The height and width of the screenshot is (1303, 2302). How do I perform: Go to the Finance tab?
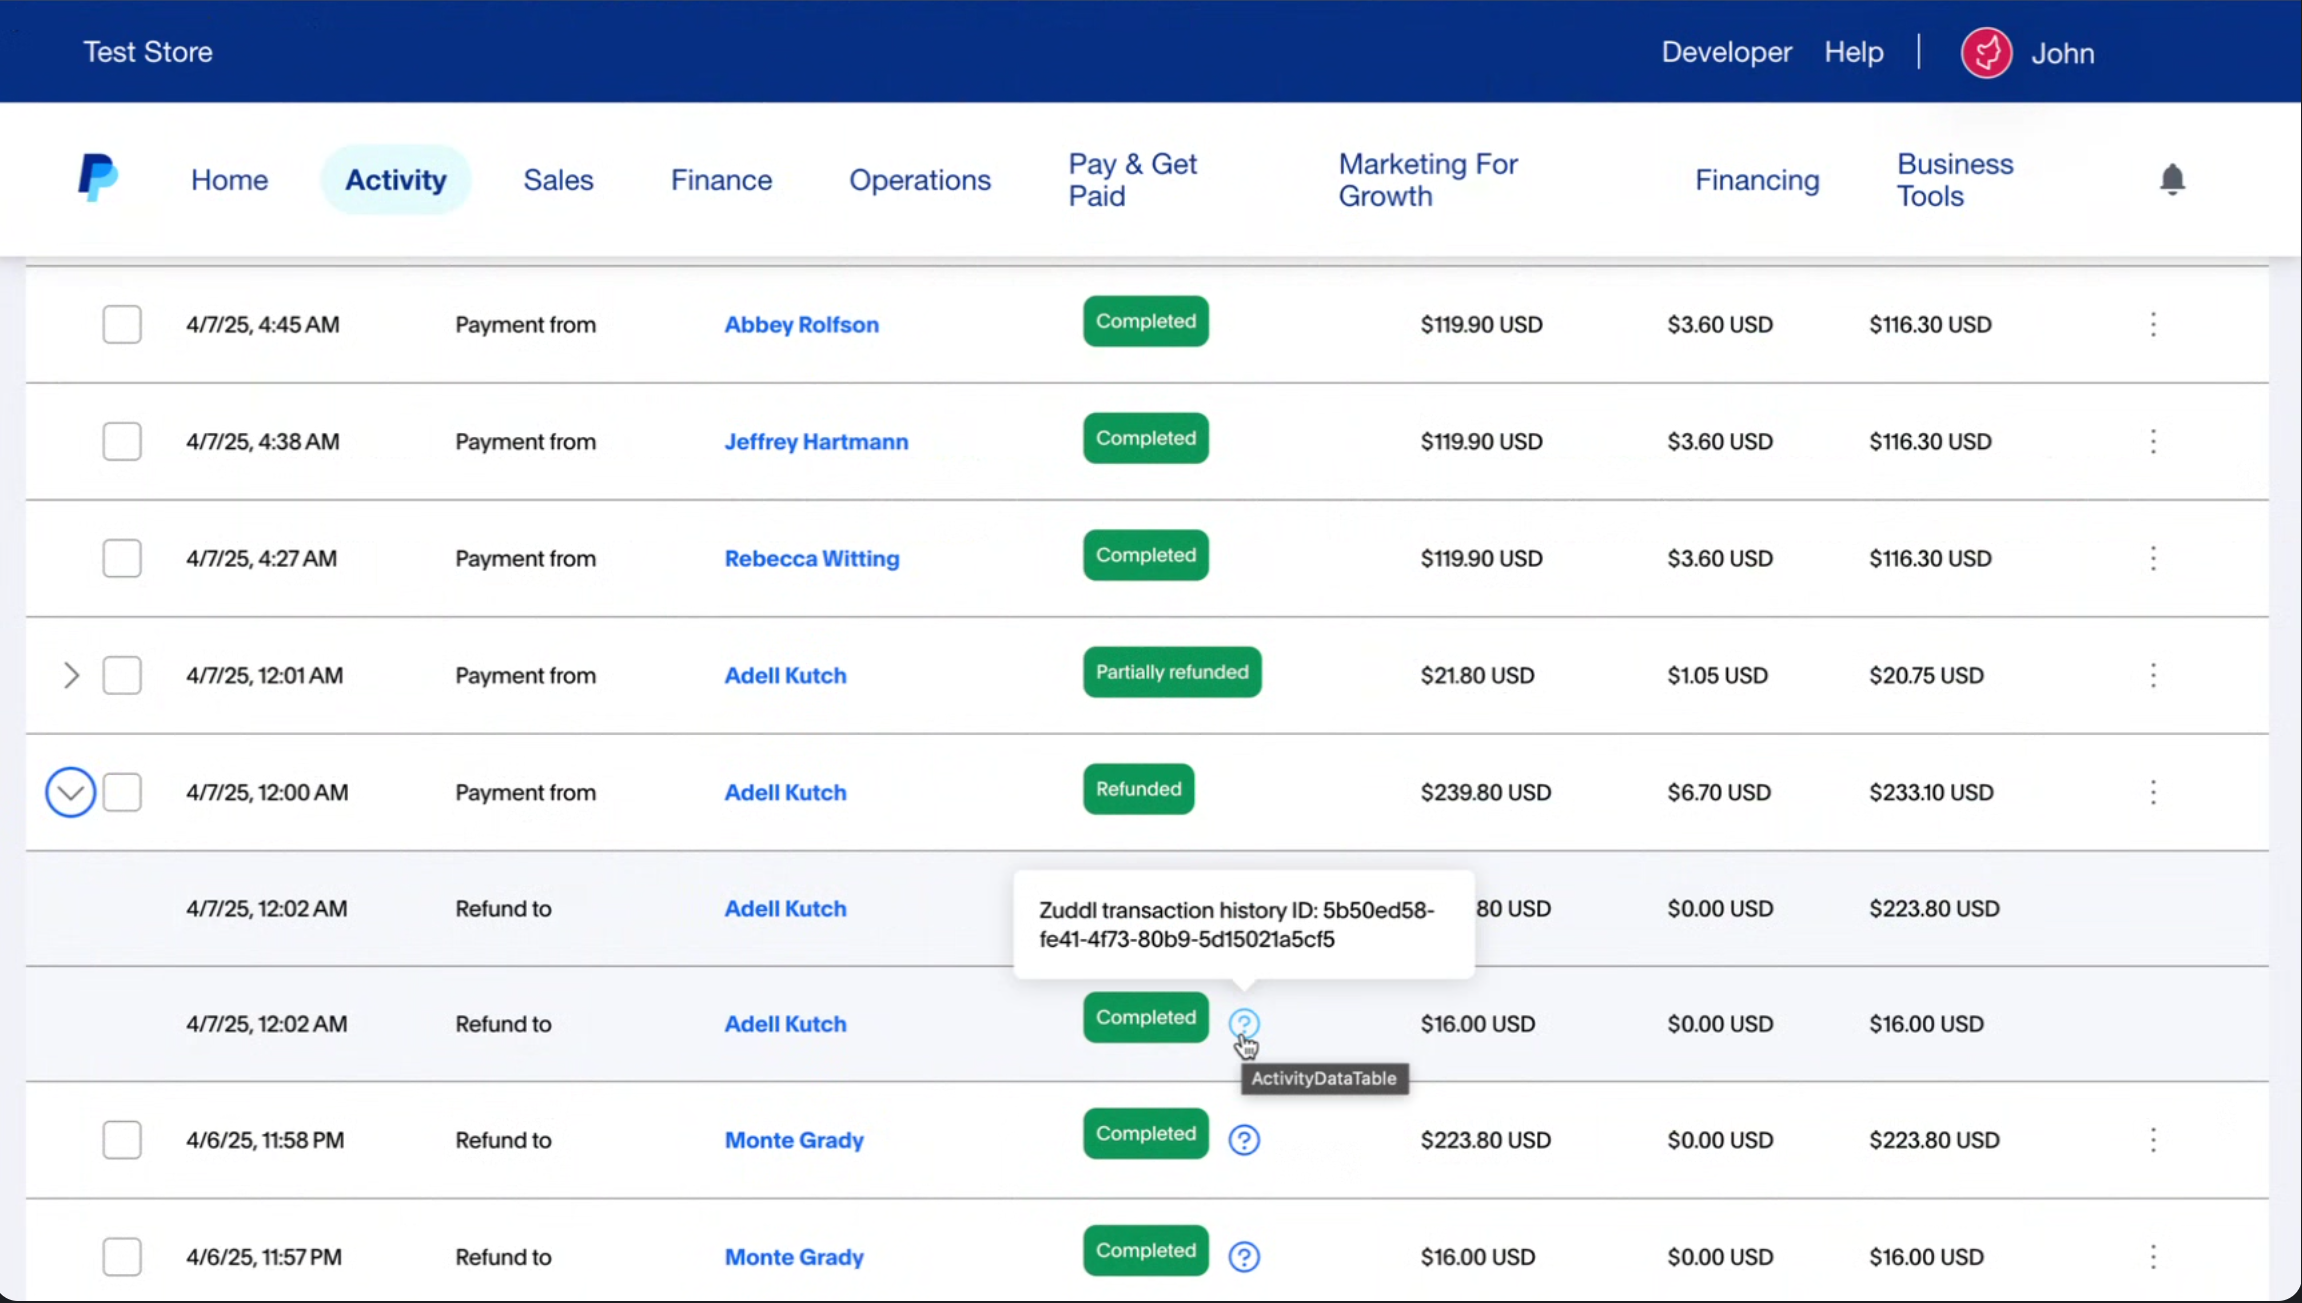[x=720, y=180]
